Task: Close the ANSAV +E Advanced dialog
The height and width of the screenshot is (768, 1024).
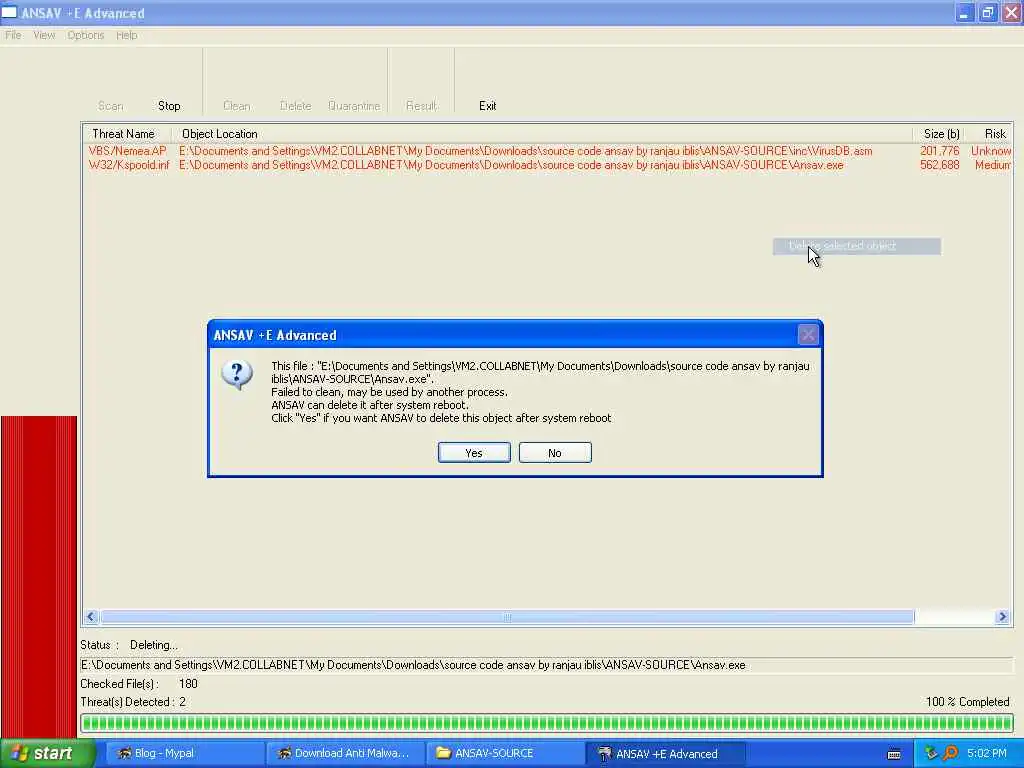Action: 808,335
